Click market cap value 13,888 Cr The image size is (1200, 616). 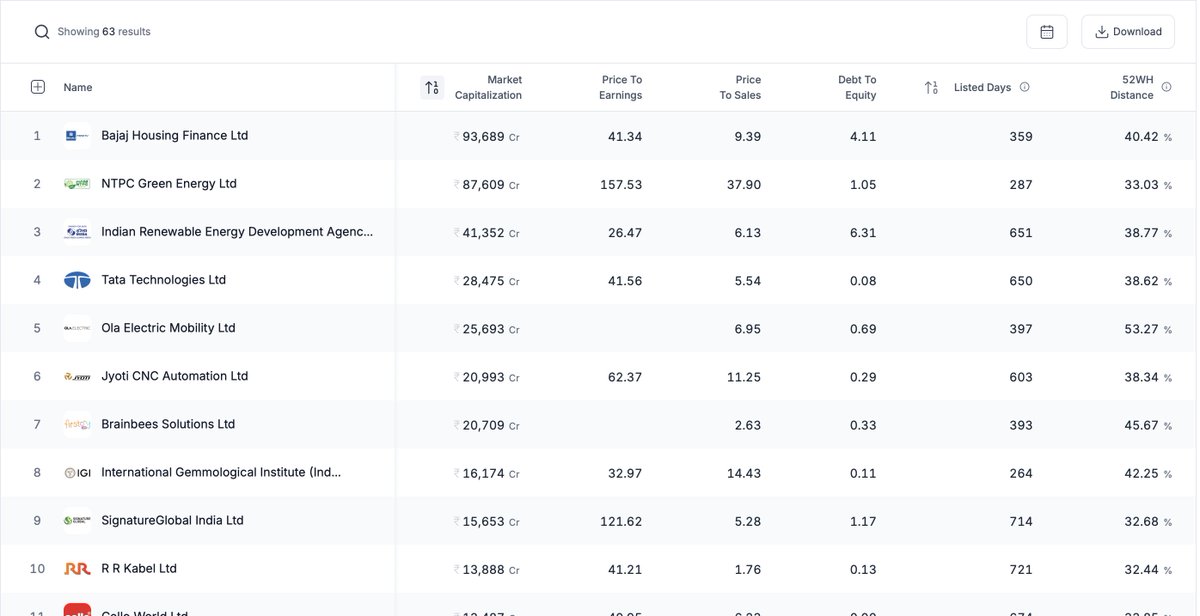[487, 568]
